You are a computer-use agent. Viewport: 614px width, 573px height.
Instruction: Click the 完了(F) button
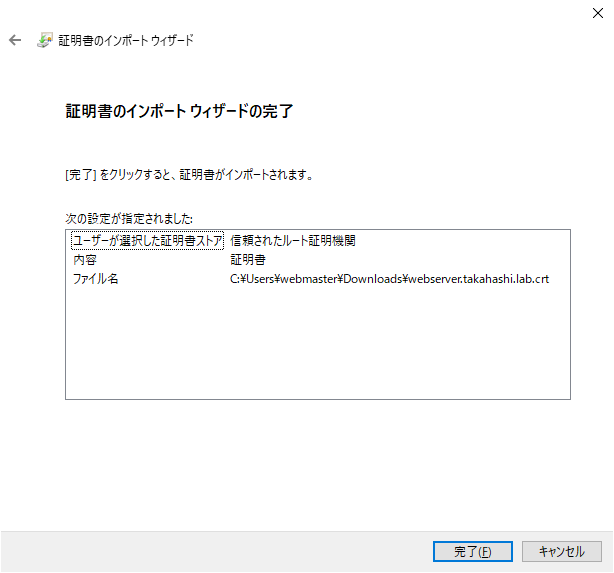pos(473,551)
